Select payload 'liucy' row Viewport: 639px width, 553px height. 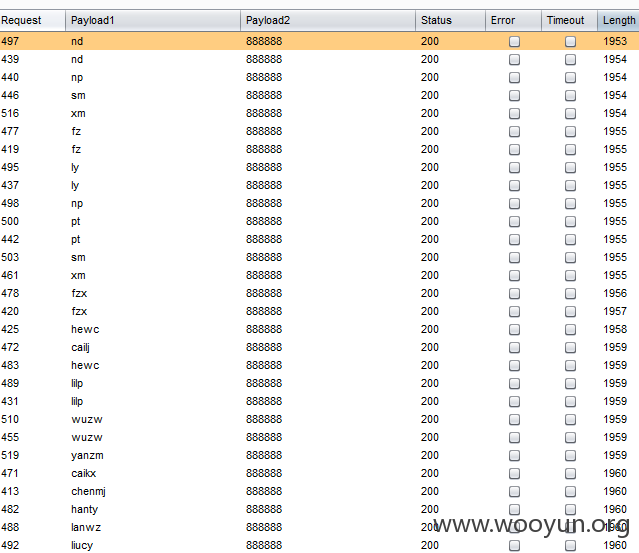coord(82,545)
